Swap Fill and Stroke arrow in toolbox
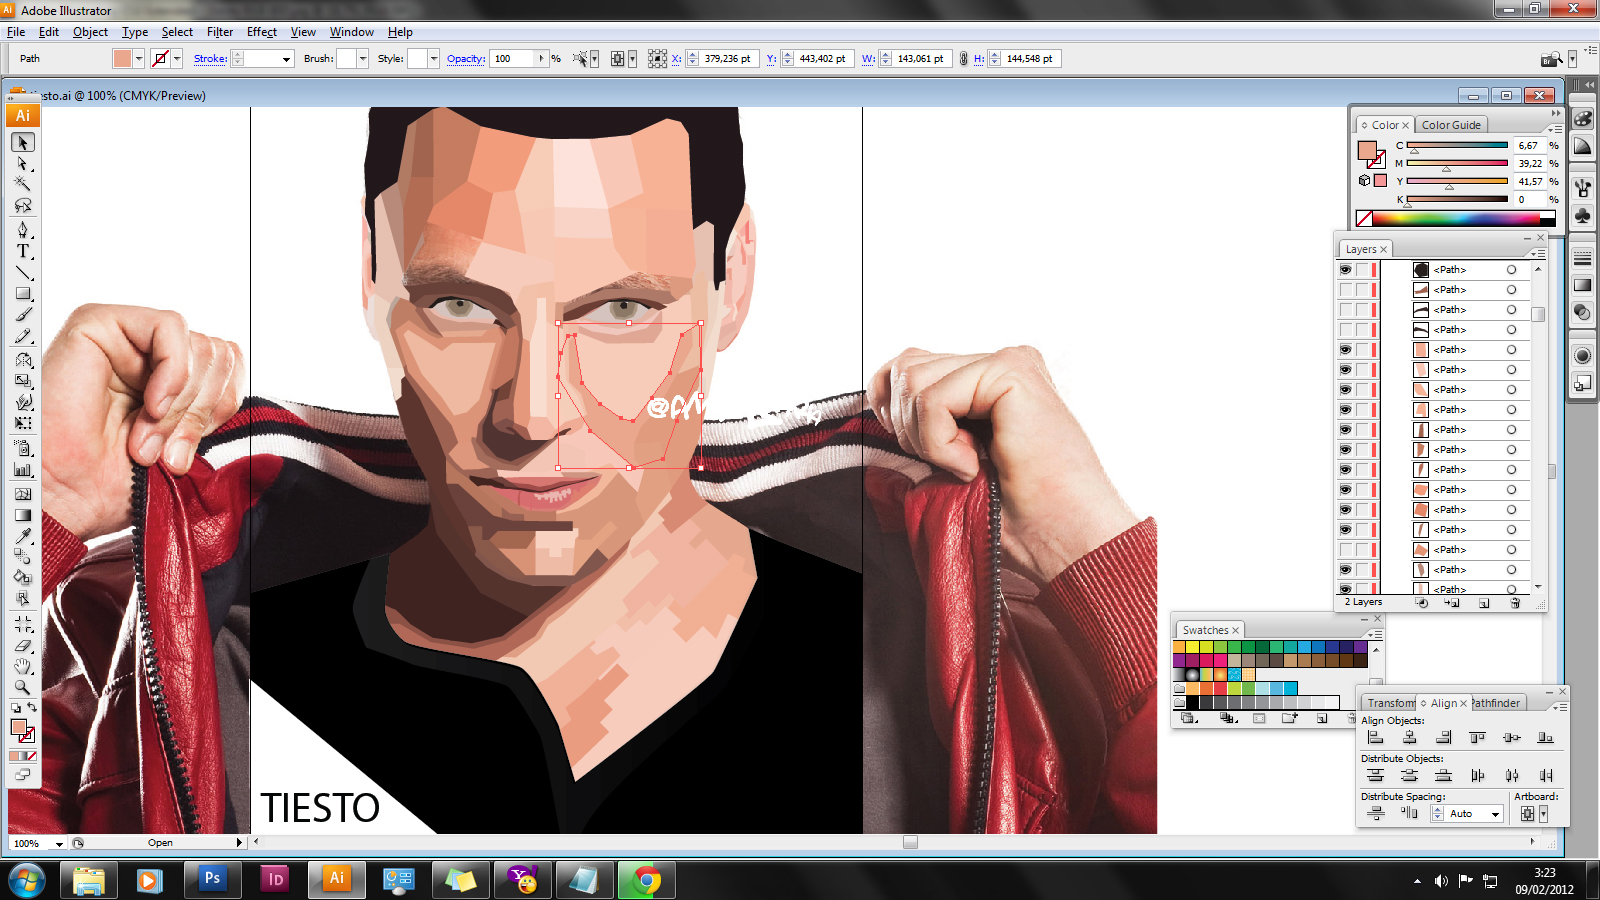The width and height of the screenshot is (1600, 900). 32,707
